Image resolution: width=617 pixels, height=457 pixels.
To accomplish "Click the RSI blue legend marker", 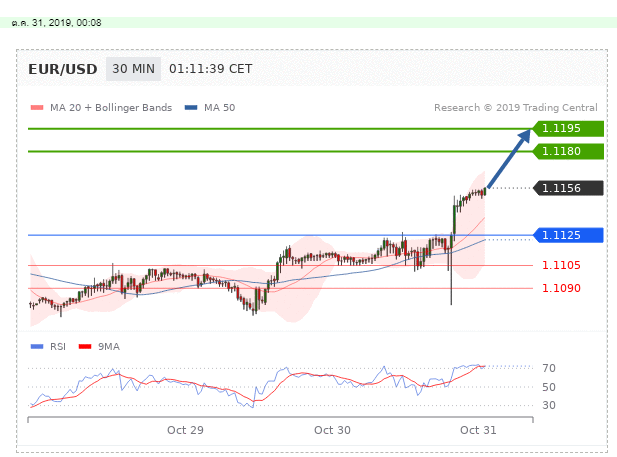I will click(35, 346).
